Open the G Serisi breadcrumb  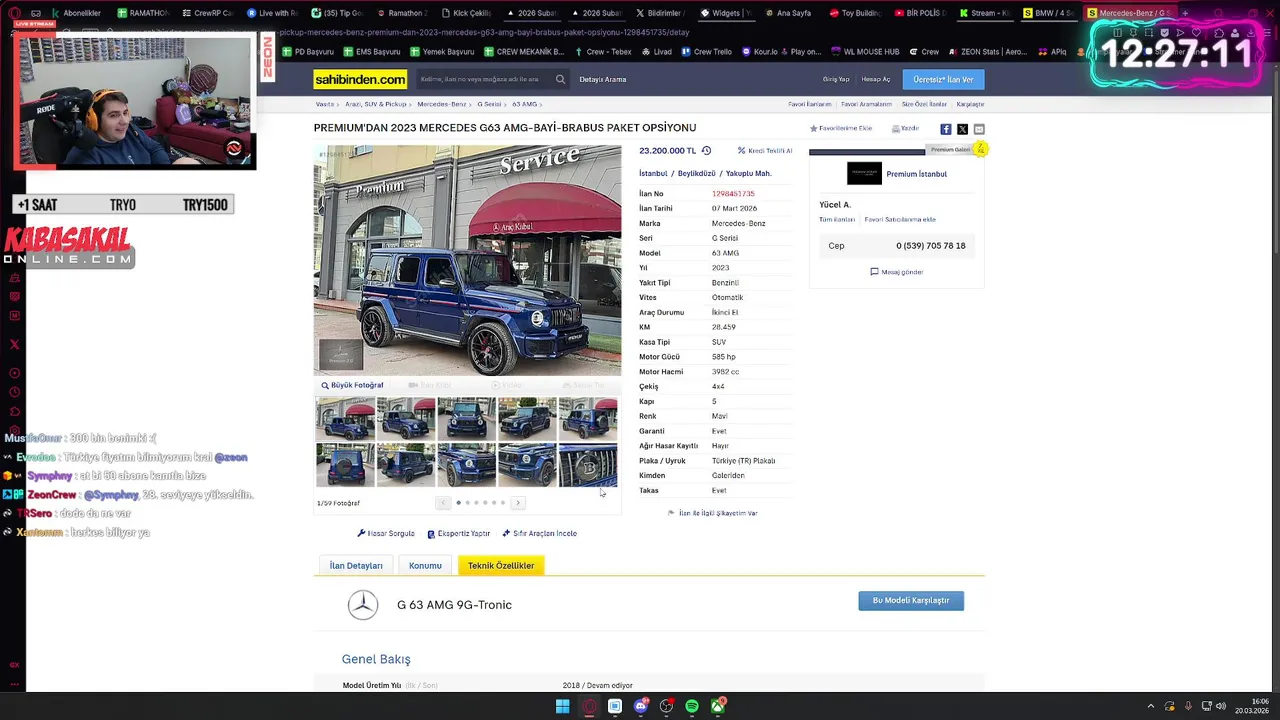tap(489, 104)
